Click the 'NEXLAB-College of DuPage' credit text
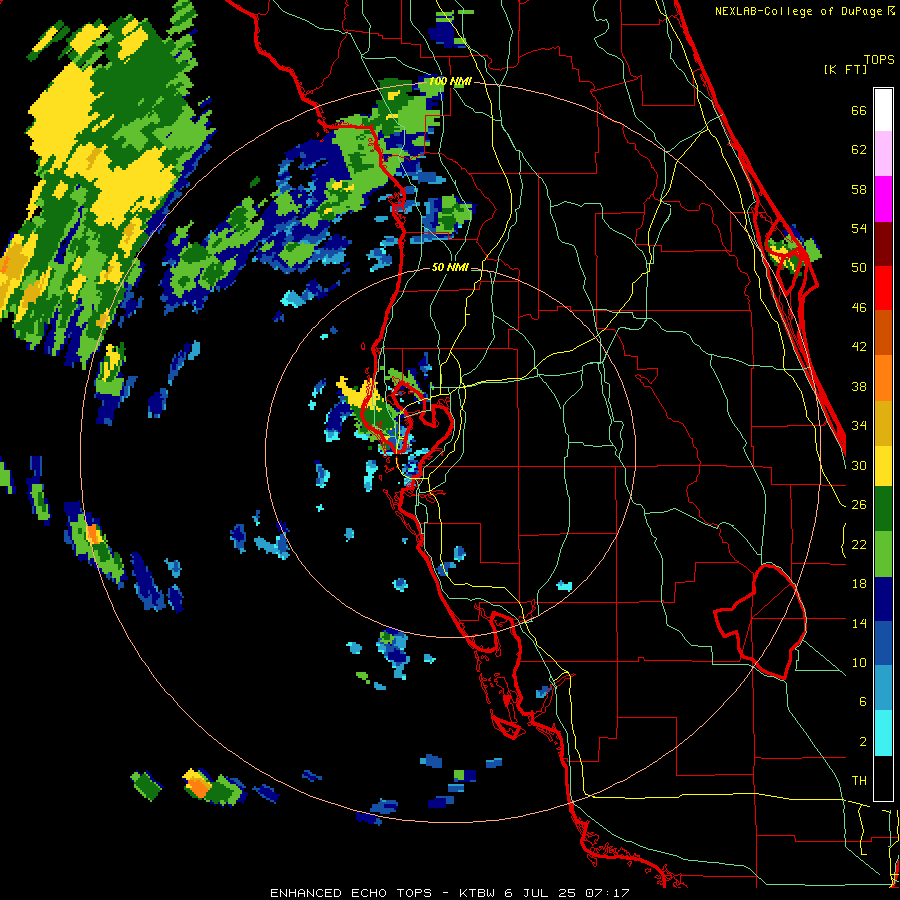The height and width of the screenshot is (900, 900). pos(800,11)
